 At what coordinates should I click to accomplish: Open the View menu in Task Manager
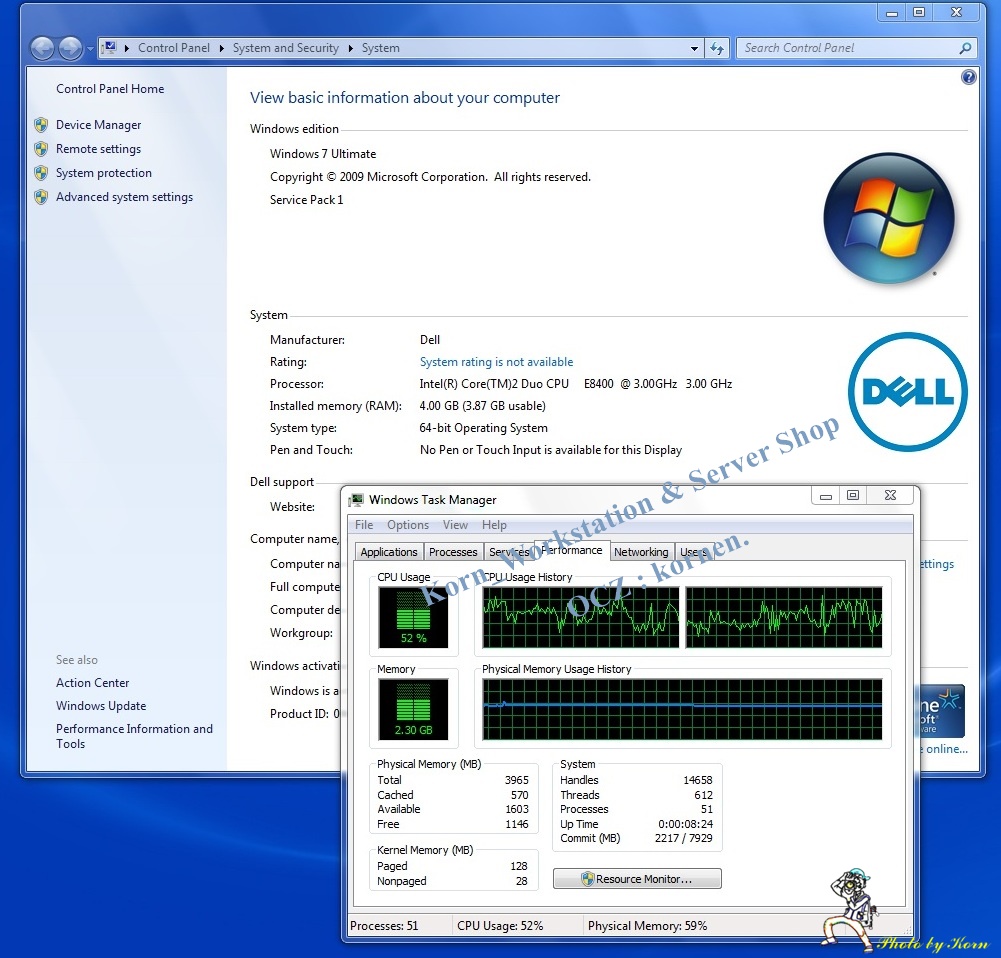pyautogui.click(x=455, y=525)
